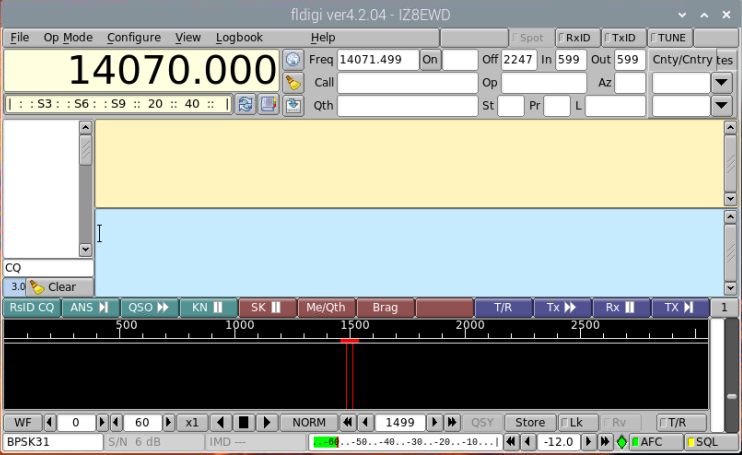Click the green diamond squelch indicator
The height and width of the screenshot is (455, 742).
click(x=621, y=442)
